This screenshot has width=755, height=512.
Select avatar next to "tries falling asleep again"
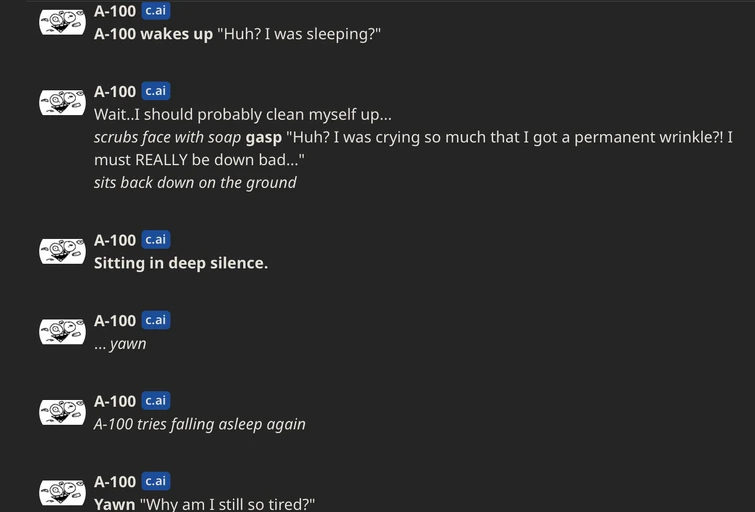coord(62,412)
